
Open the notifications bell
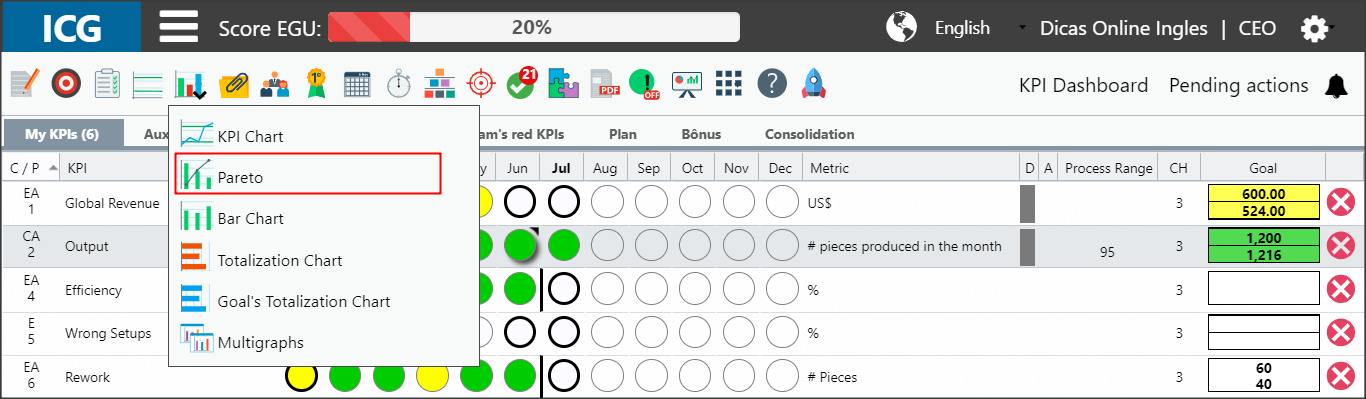(1336, 86)
